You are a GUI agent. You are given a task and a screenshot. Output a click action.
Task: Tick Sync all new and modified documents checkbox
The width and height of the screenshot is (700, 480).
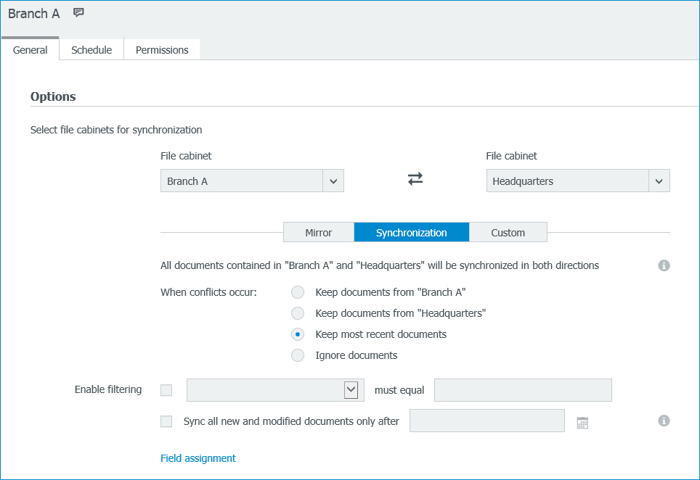point(166,421)
